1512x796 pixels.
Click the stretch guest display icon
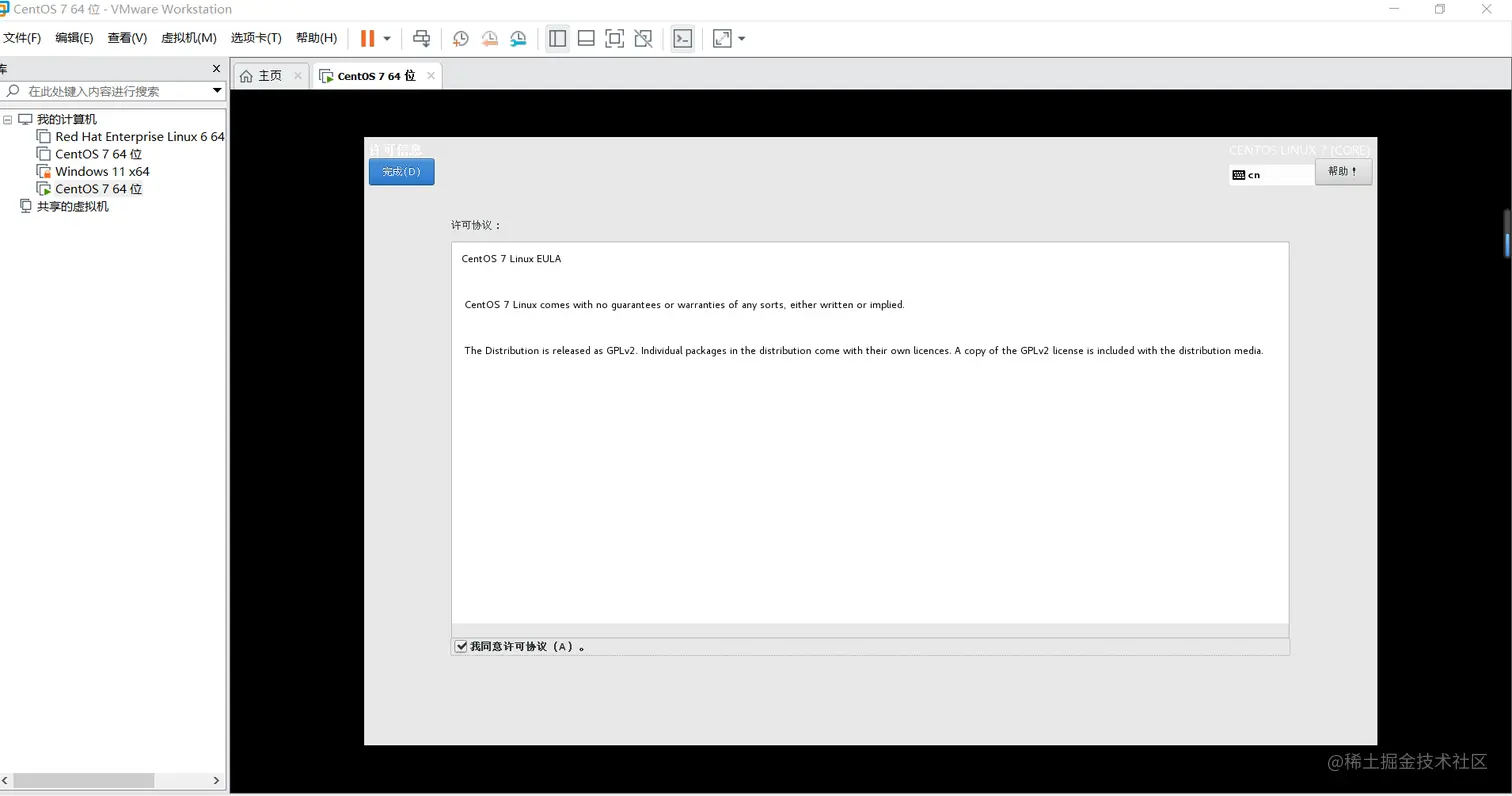(722, 38)
